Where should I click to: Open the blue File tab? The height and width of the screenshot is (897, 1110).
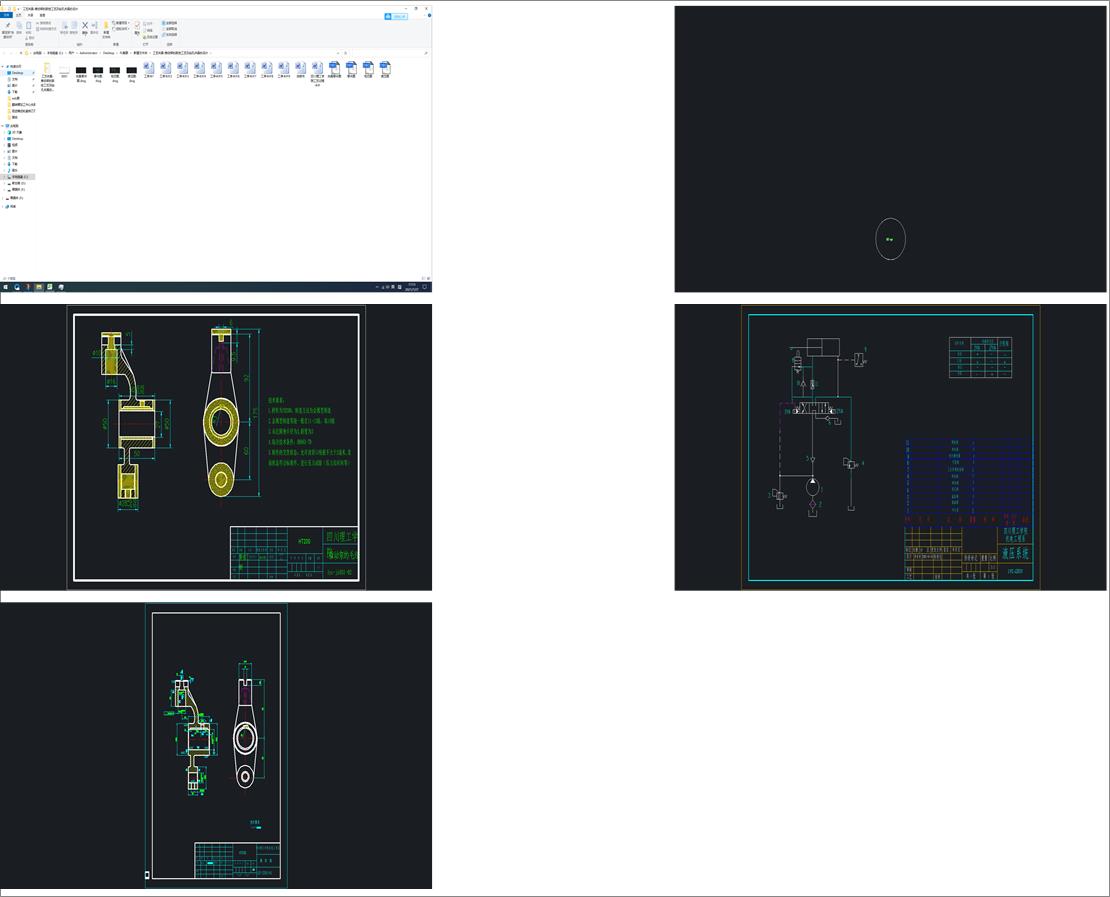[x=6, y=15]
